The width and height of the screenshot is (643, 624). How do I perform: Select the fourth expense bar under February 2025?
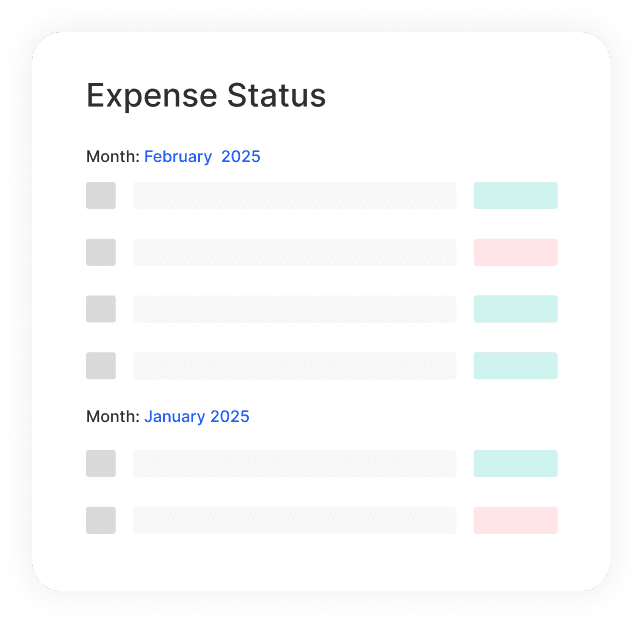tap(295, 366)
